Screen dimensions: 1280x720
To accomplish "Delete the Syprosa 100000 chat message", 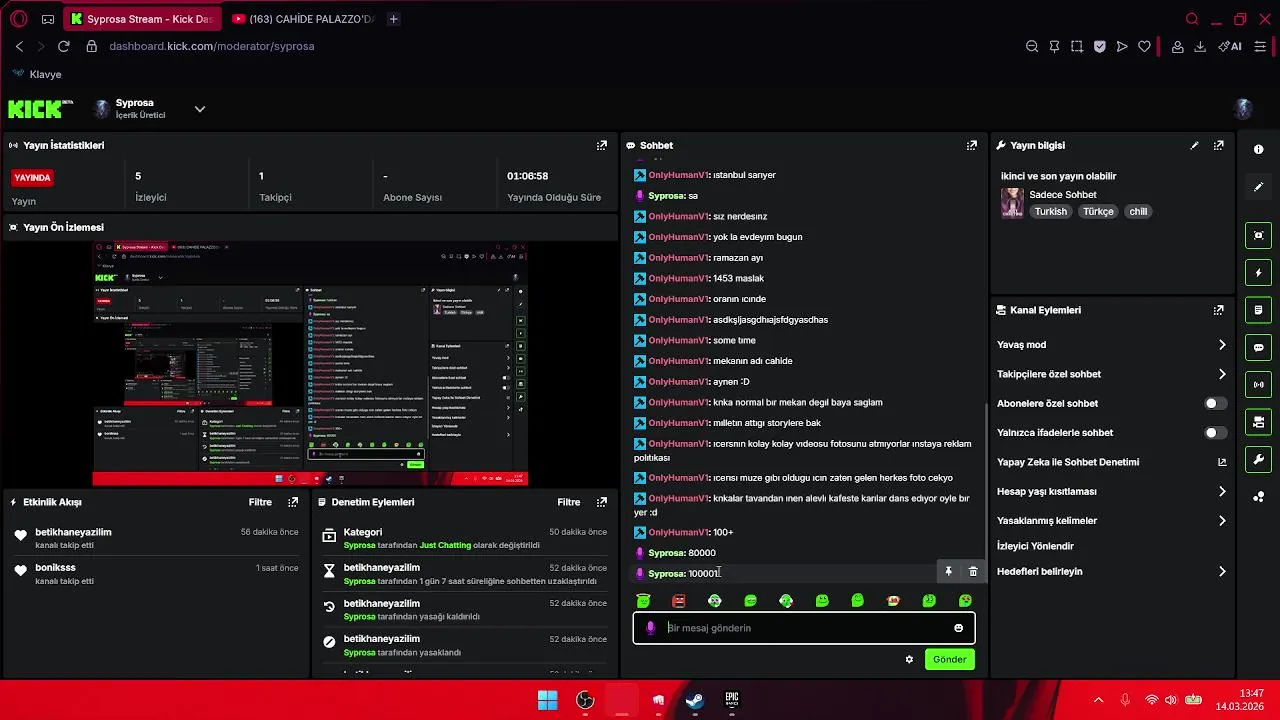I will tap(972, 572).
